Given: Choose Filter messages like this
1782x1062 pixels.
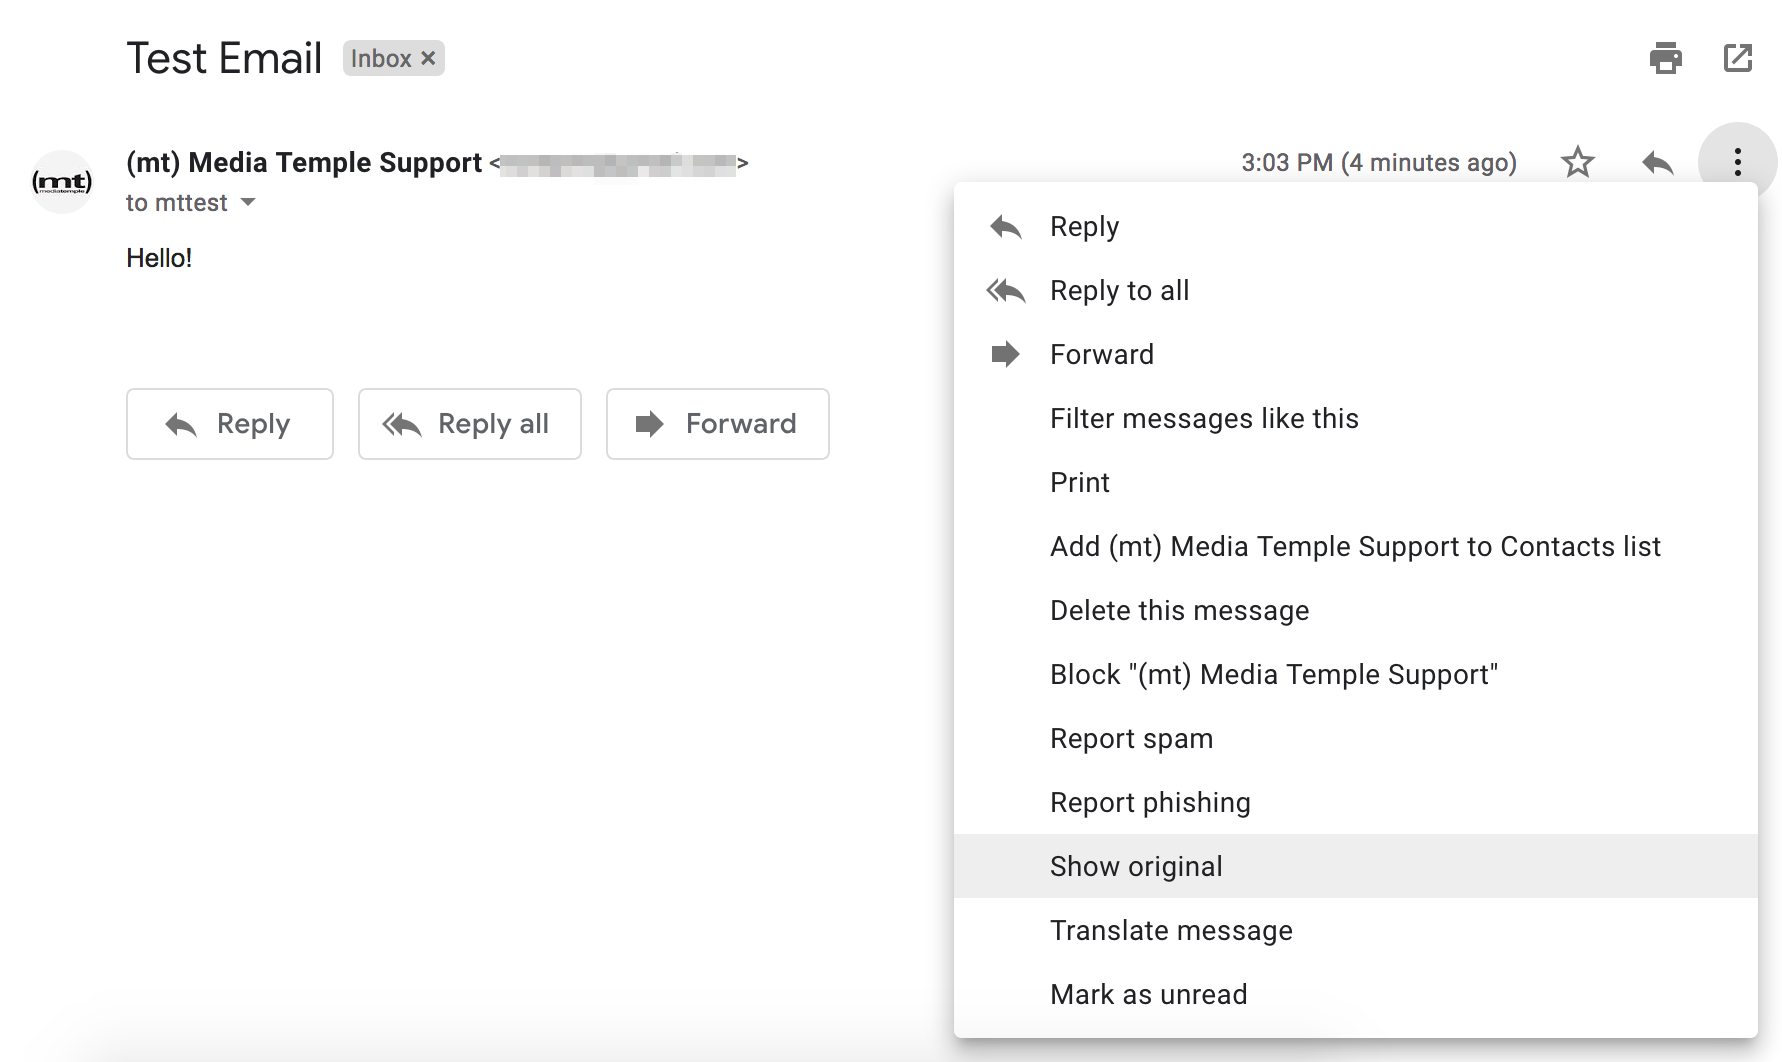Looking at the screenshot, I should coord(1204,419).
